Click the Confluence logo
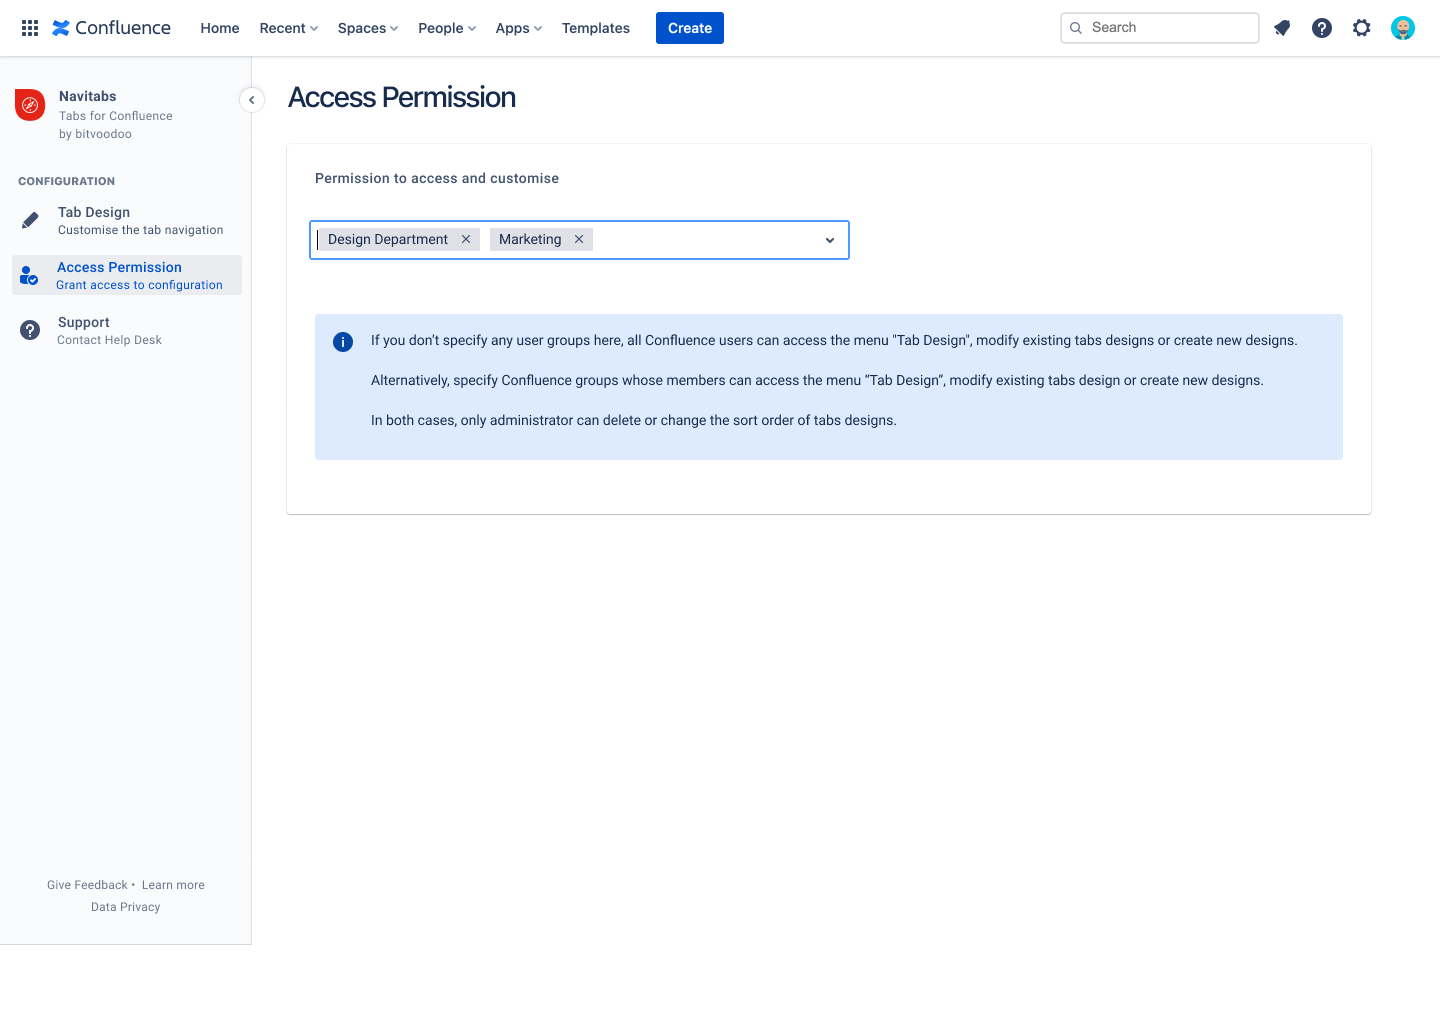 point(111,28)
